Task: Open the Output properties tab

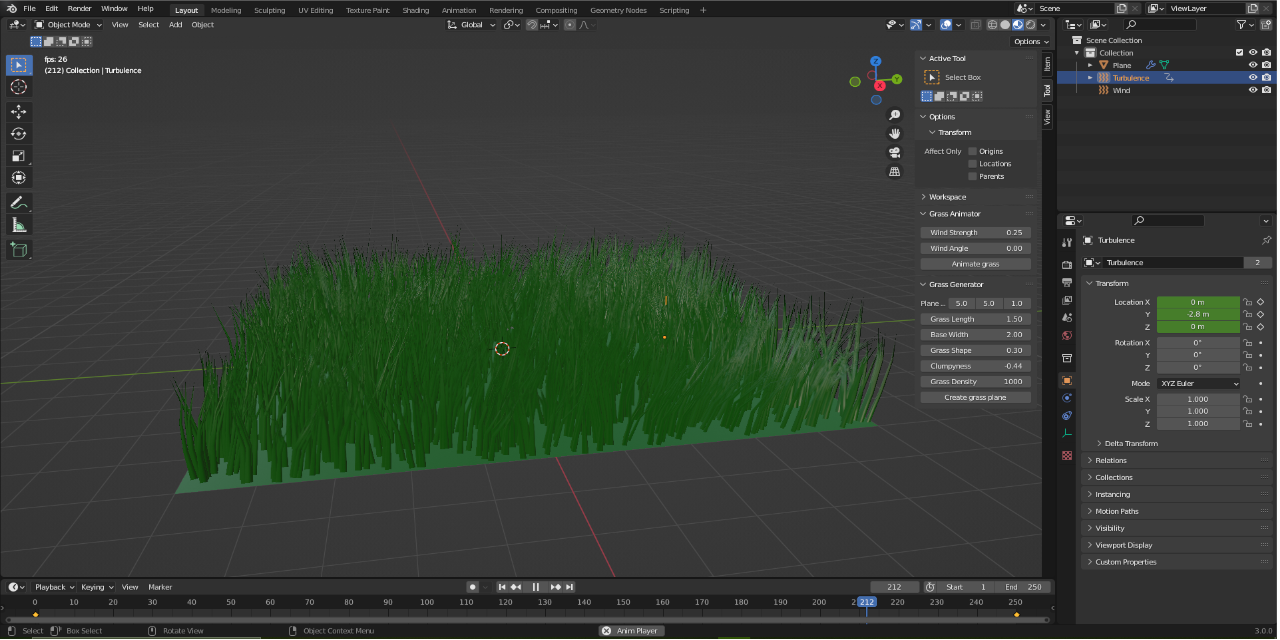Action: [1067, 282]
